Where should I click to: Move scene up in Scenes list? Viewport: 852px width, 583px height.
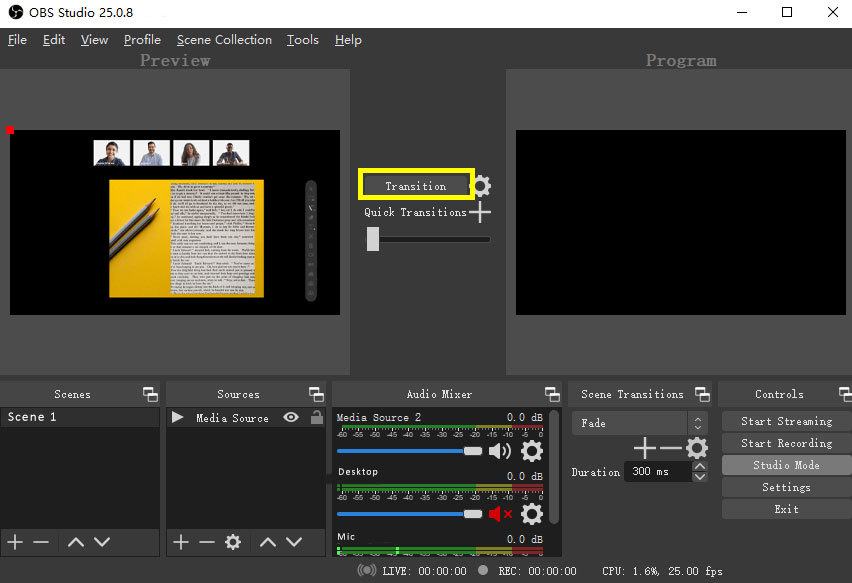click(x=76, y=542)
